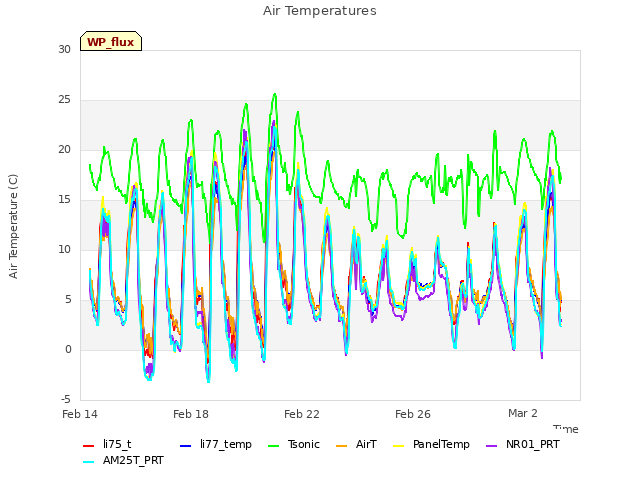Click the -5 y-axis tick label
640x480 pixels.
tap(66, 399)
